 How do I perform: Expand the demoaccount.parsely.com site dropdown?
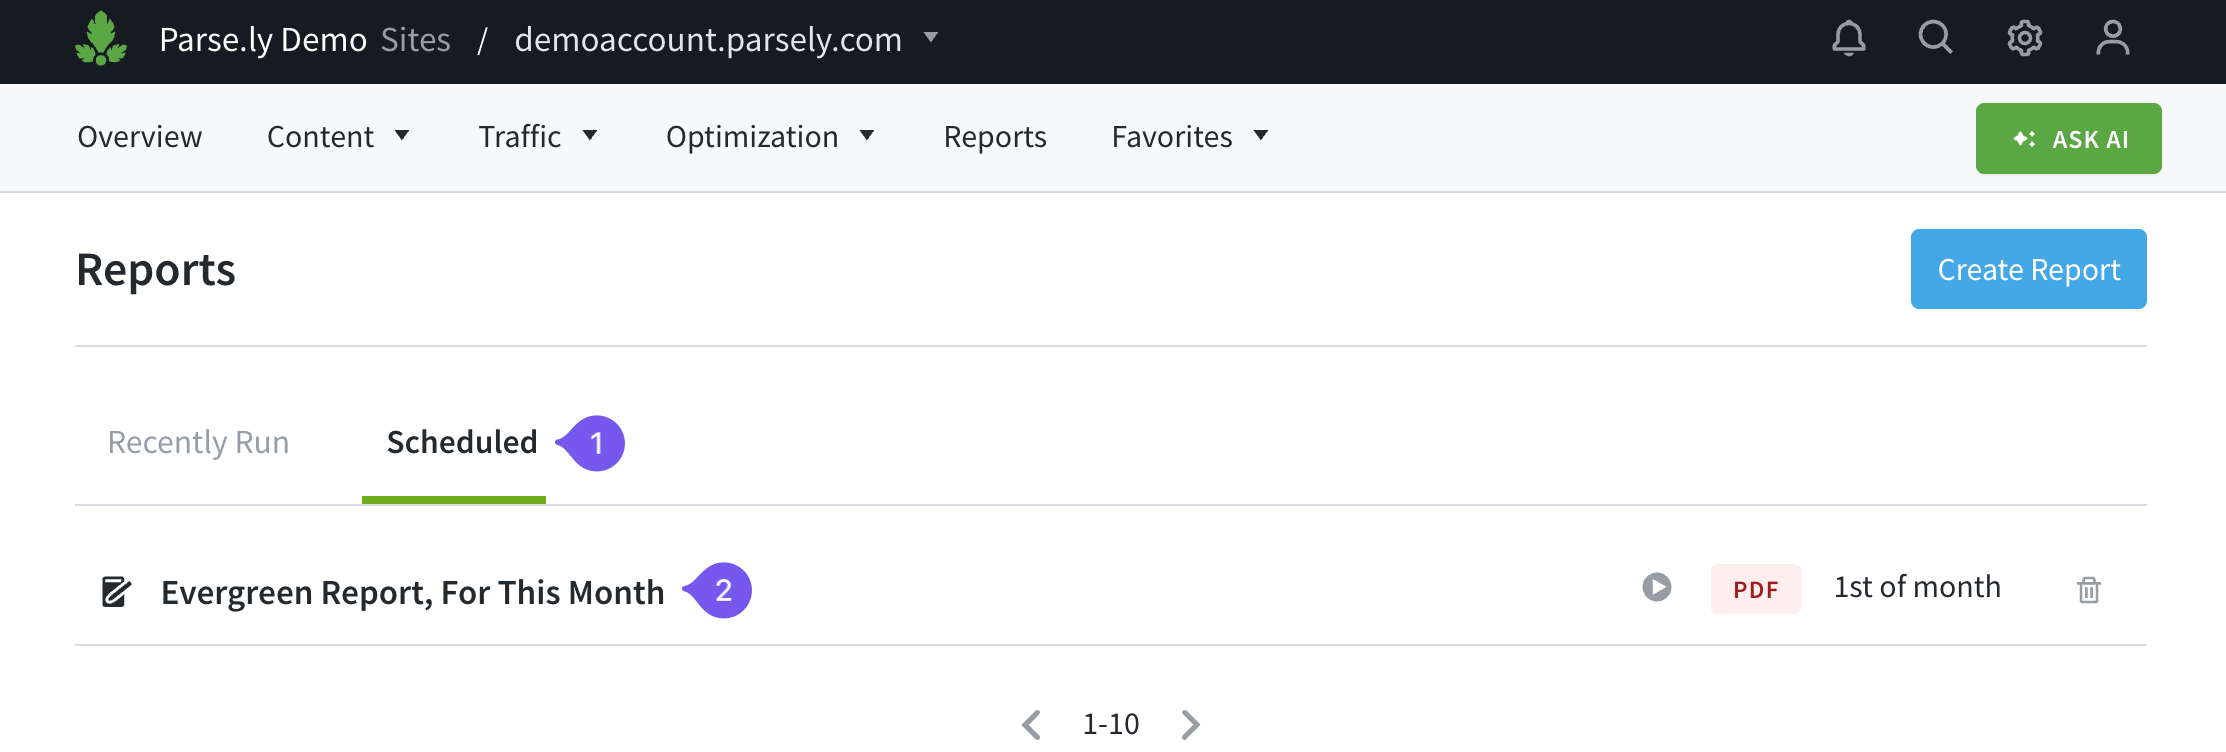point(930,38)
